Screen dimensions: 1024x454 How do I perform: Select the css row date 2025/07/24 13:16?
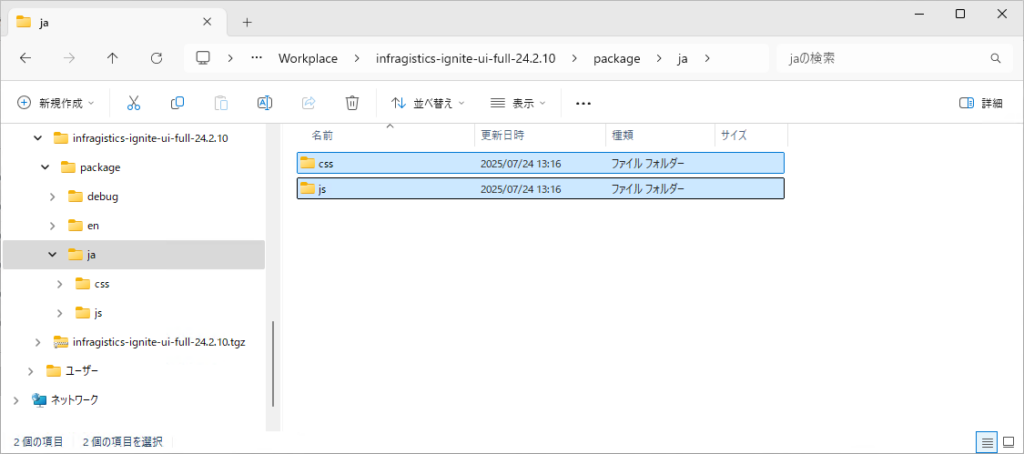(x=520, y=163)
